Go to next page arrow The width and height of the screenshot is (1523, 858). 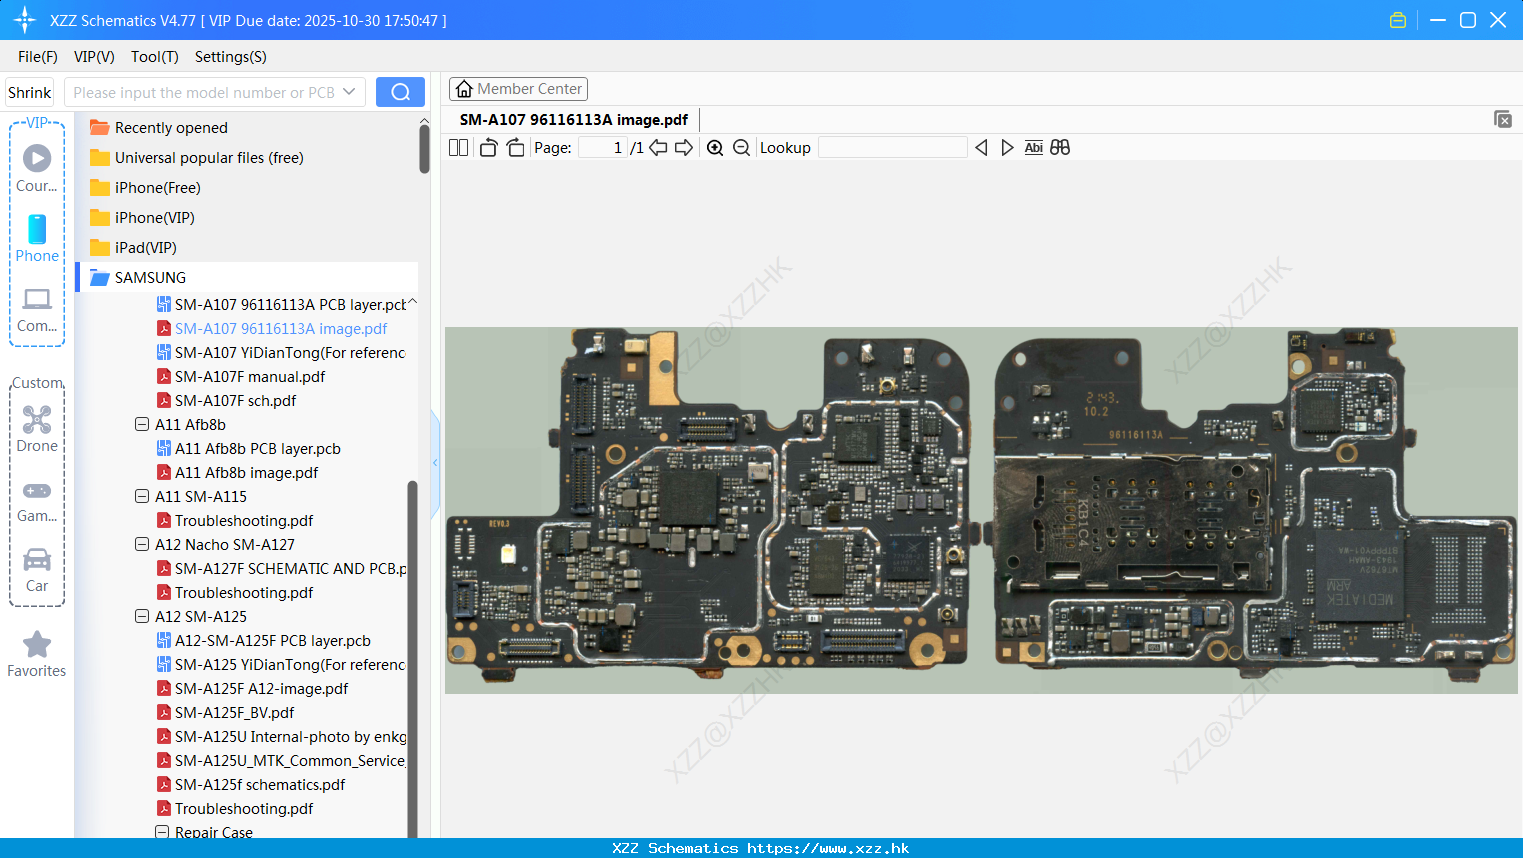point(684,148)
